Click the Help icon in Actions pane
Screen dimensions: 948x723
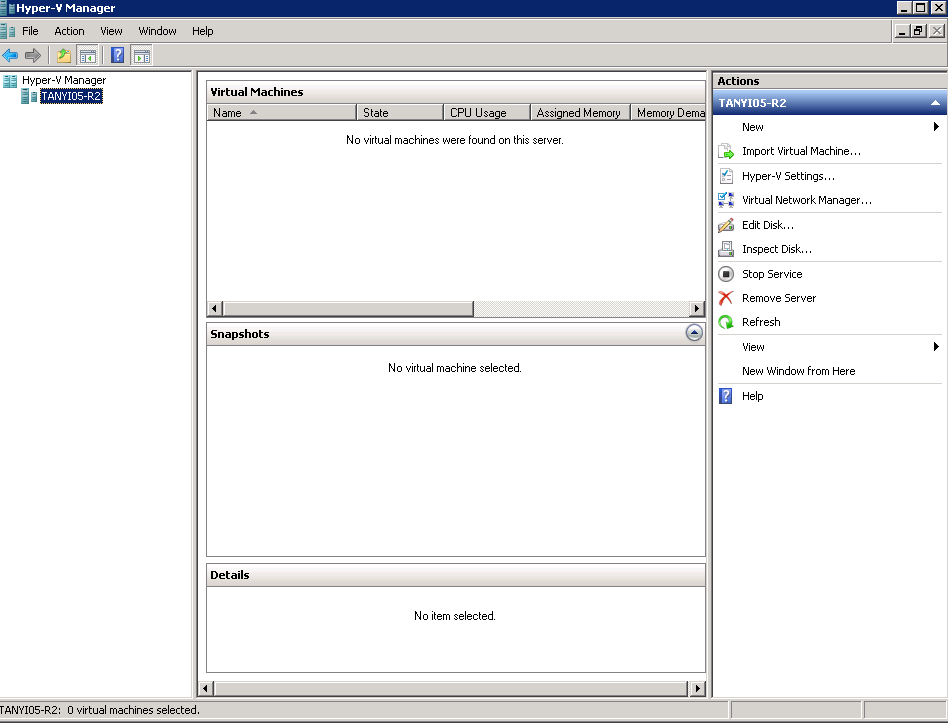pyautogui.click(x=726, y=396)
